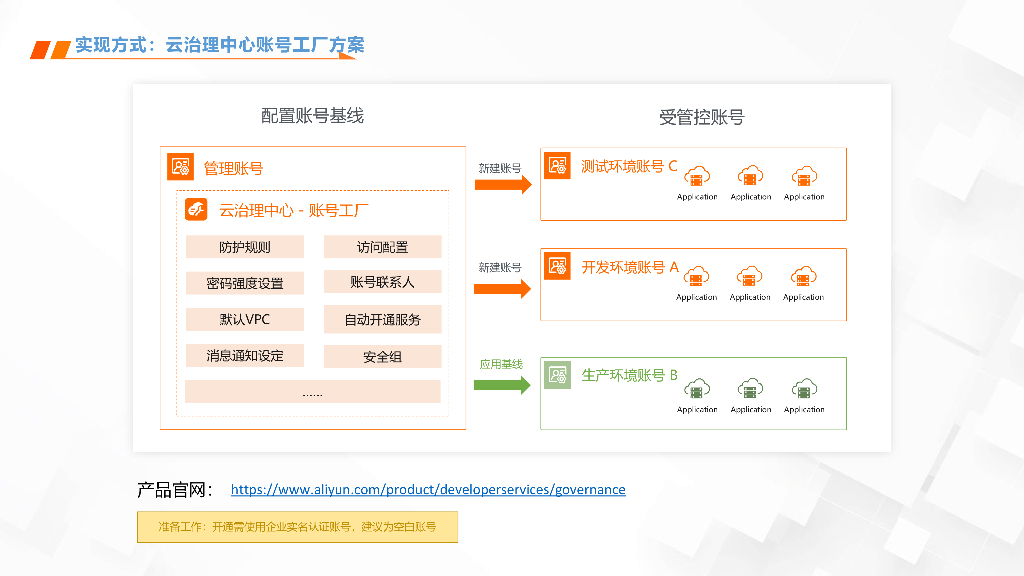Click the 开发环境账号 A account icon
1024x576 pixels.
point(557,266)
